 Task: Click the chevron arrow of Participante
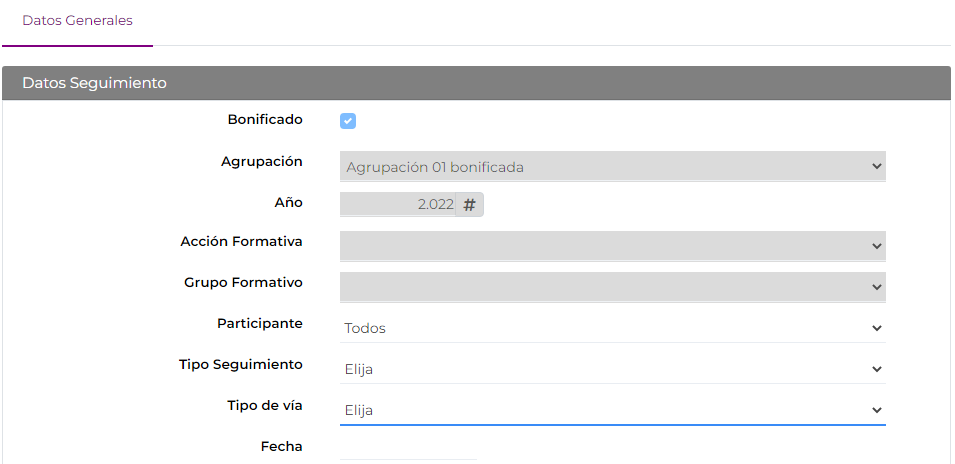[x=876, y=328]
